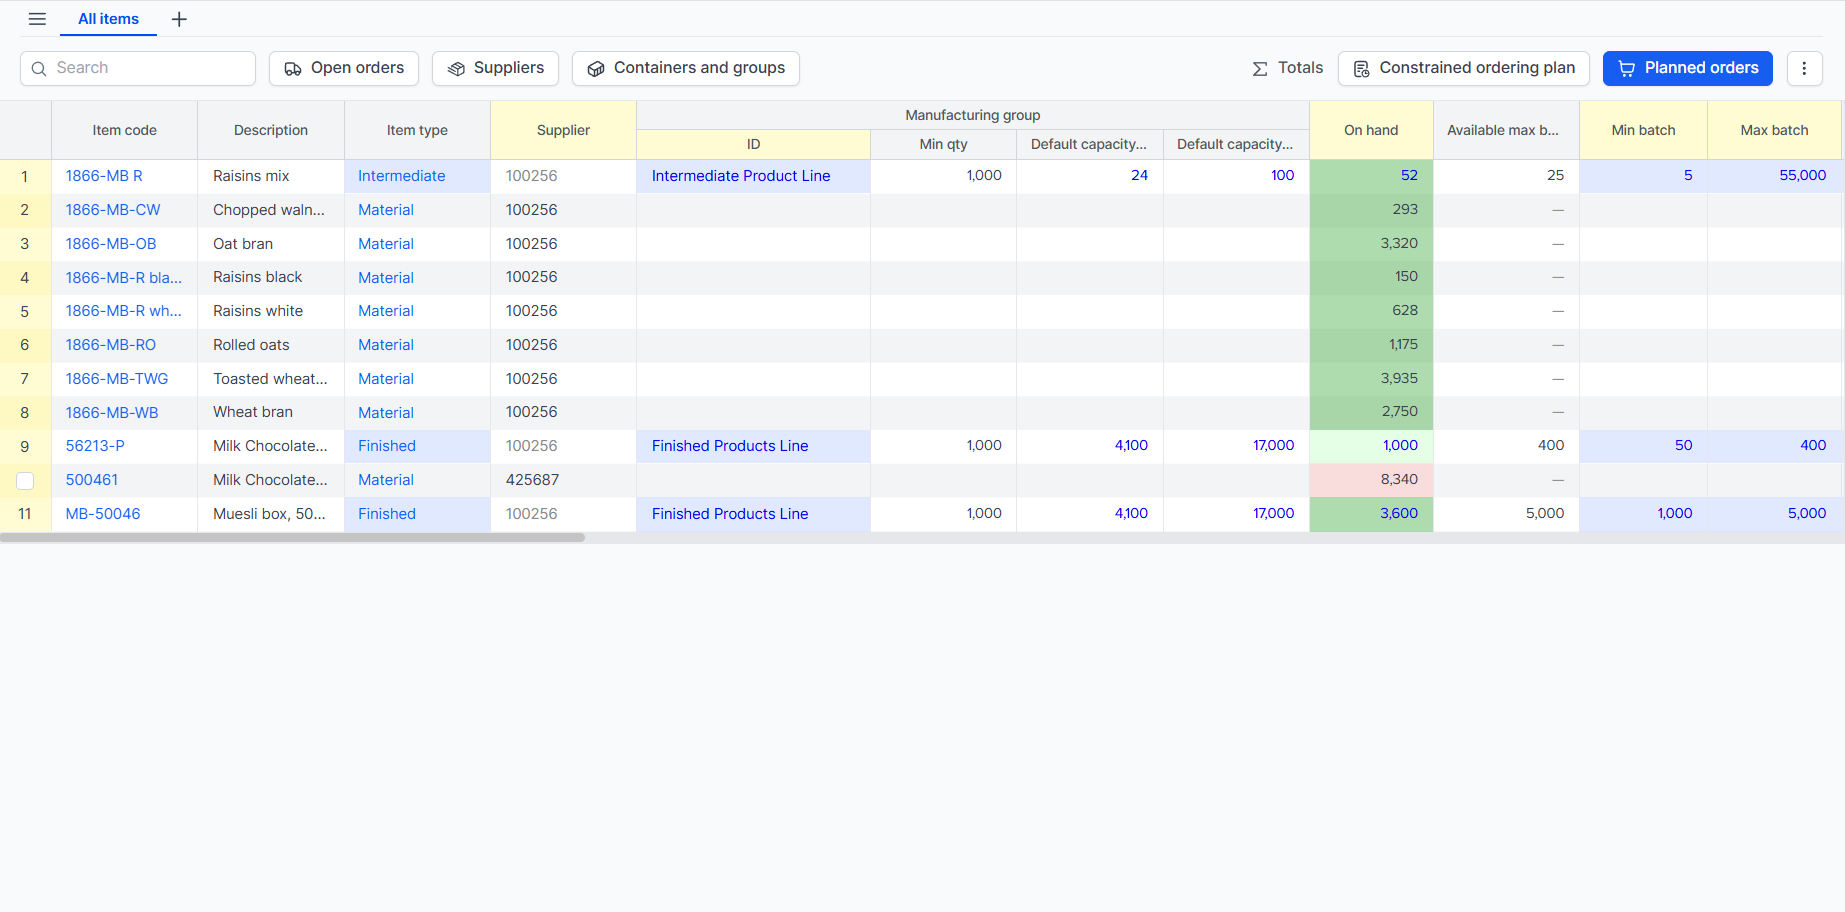Click the Planned orders cart icon
The width and height of the screenshot is (1845, 912).
pyautogui.click(x=1627, y=69)
